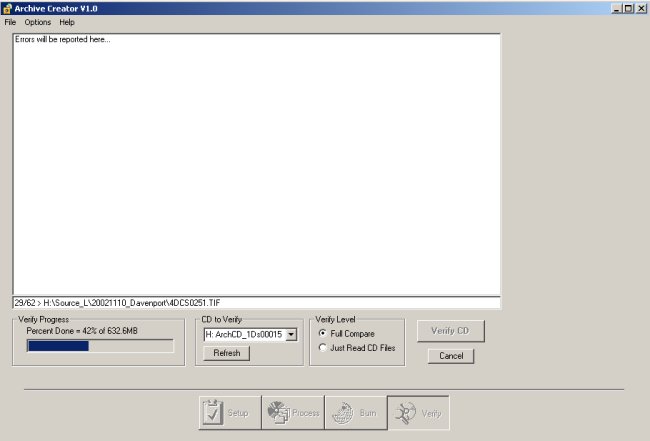Image resolution: width=650 pixels, height=441 pixels.
Task: Click the error report text area
Action: point(257,164)
